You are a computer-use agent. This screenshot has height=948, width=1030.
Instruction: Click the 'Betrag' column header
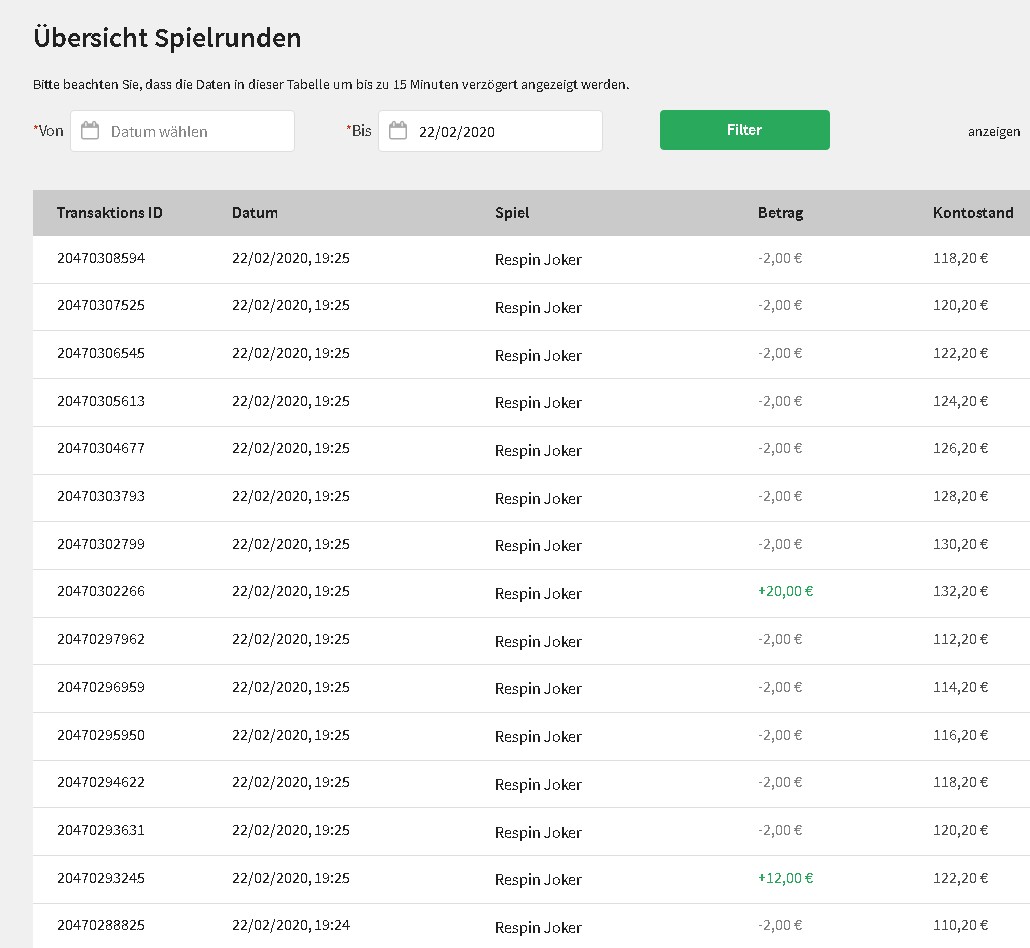click(x=780, y=213)
